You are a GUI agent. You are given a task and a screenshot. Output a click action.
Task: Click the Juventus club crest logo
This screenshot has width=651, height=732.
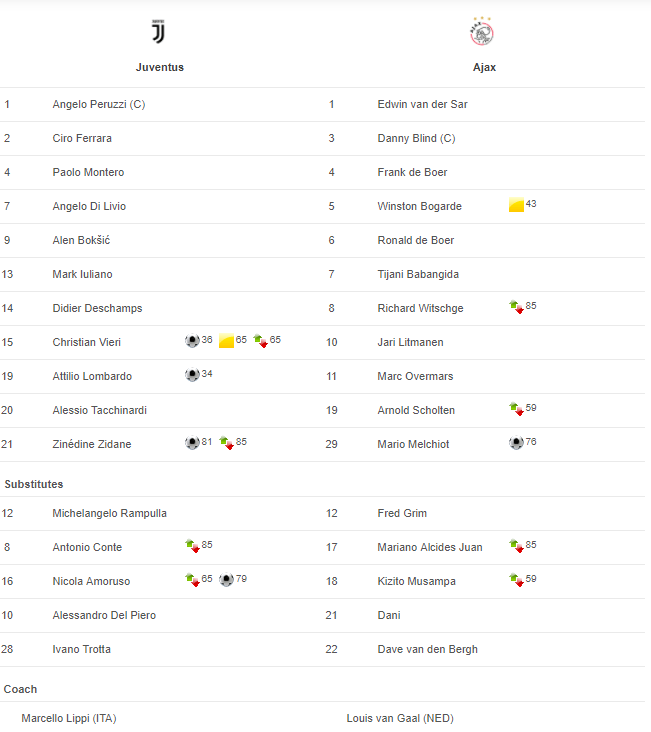coord(159,33)
